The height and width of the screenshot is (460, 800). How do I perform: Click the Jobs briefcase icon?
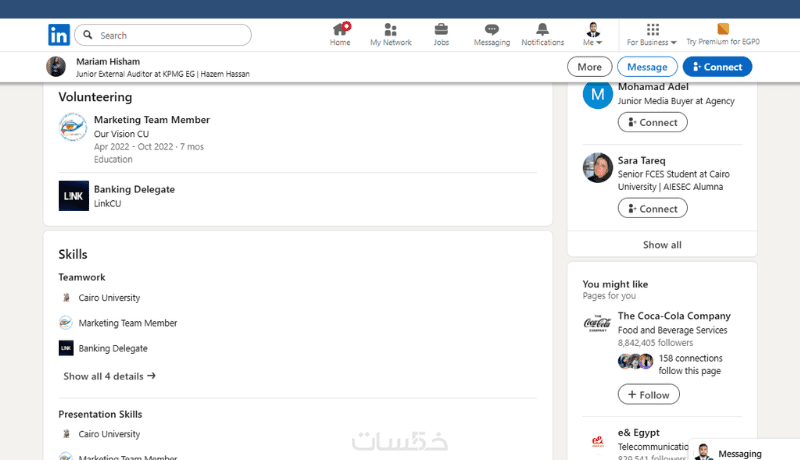click(x=441, y=30)
